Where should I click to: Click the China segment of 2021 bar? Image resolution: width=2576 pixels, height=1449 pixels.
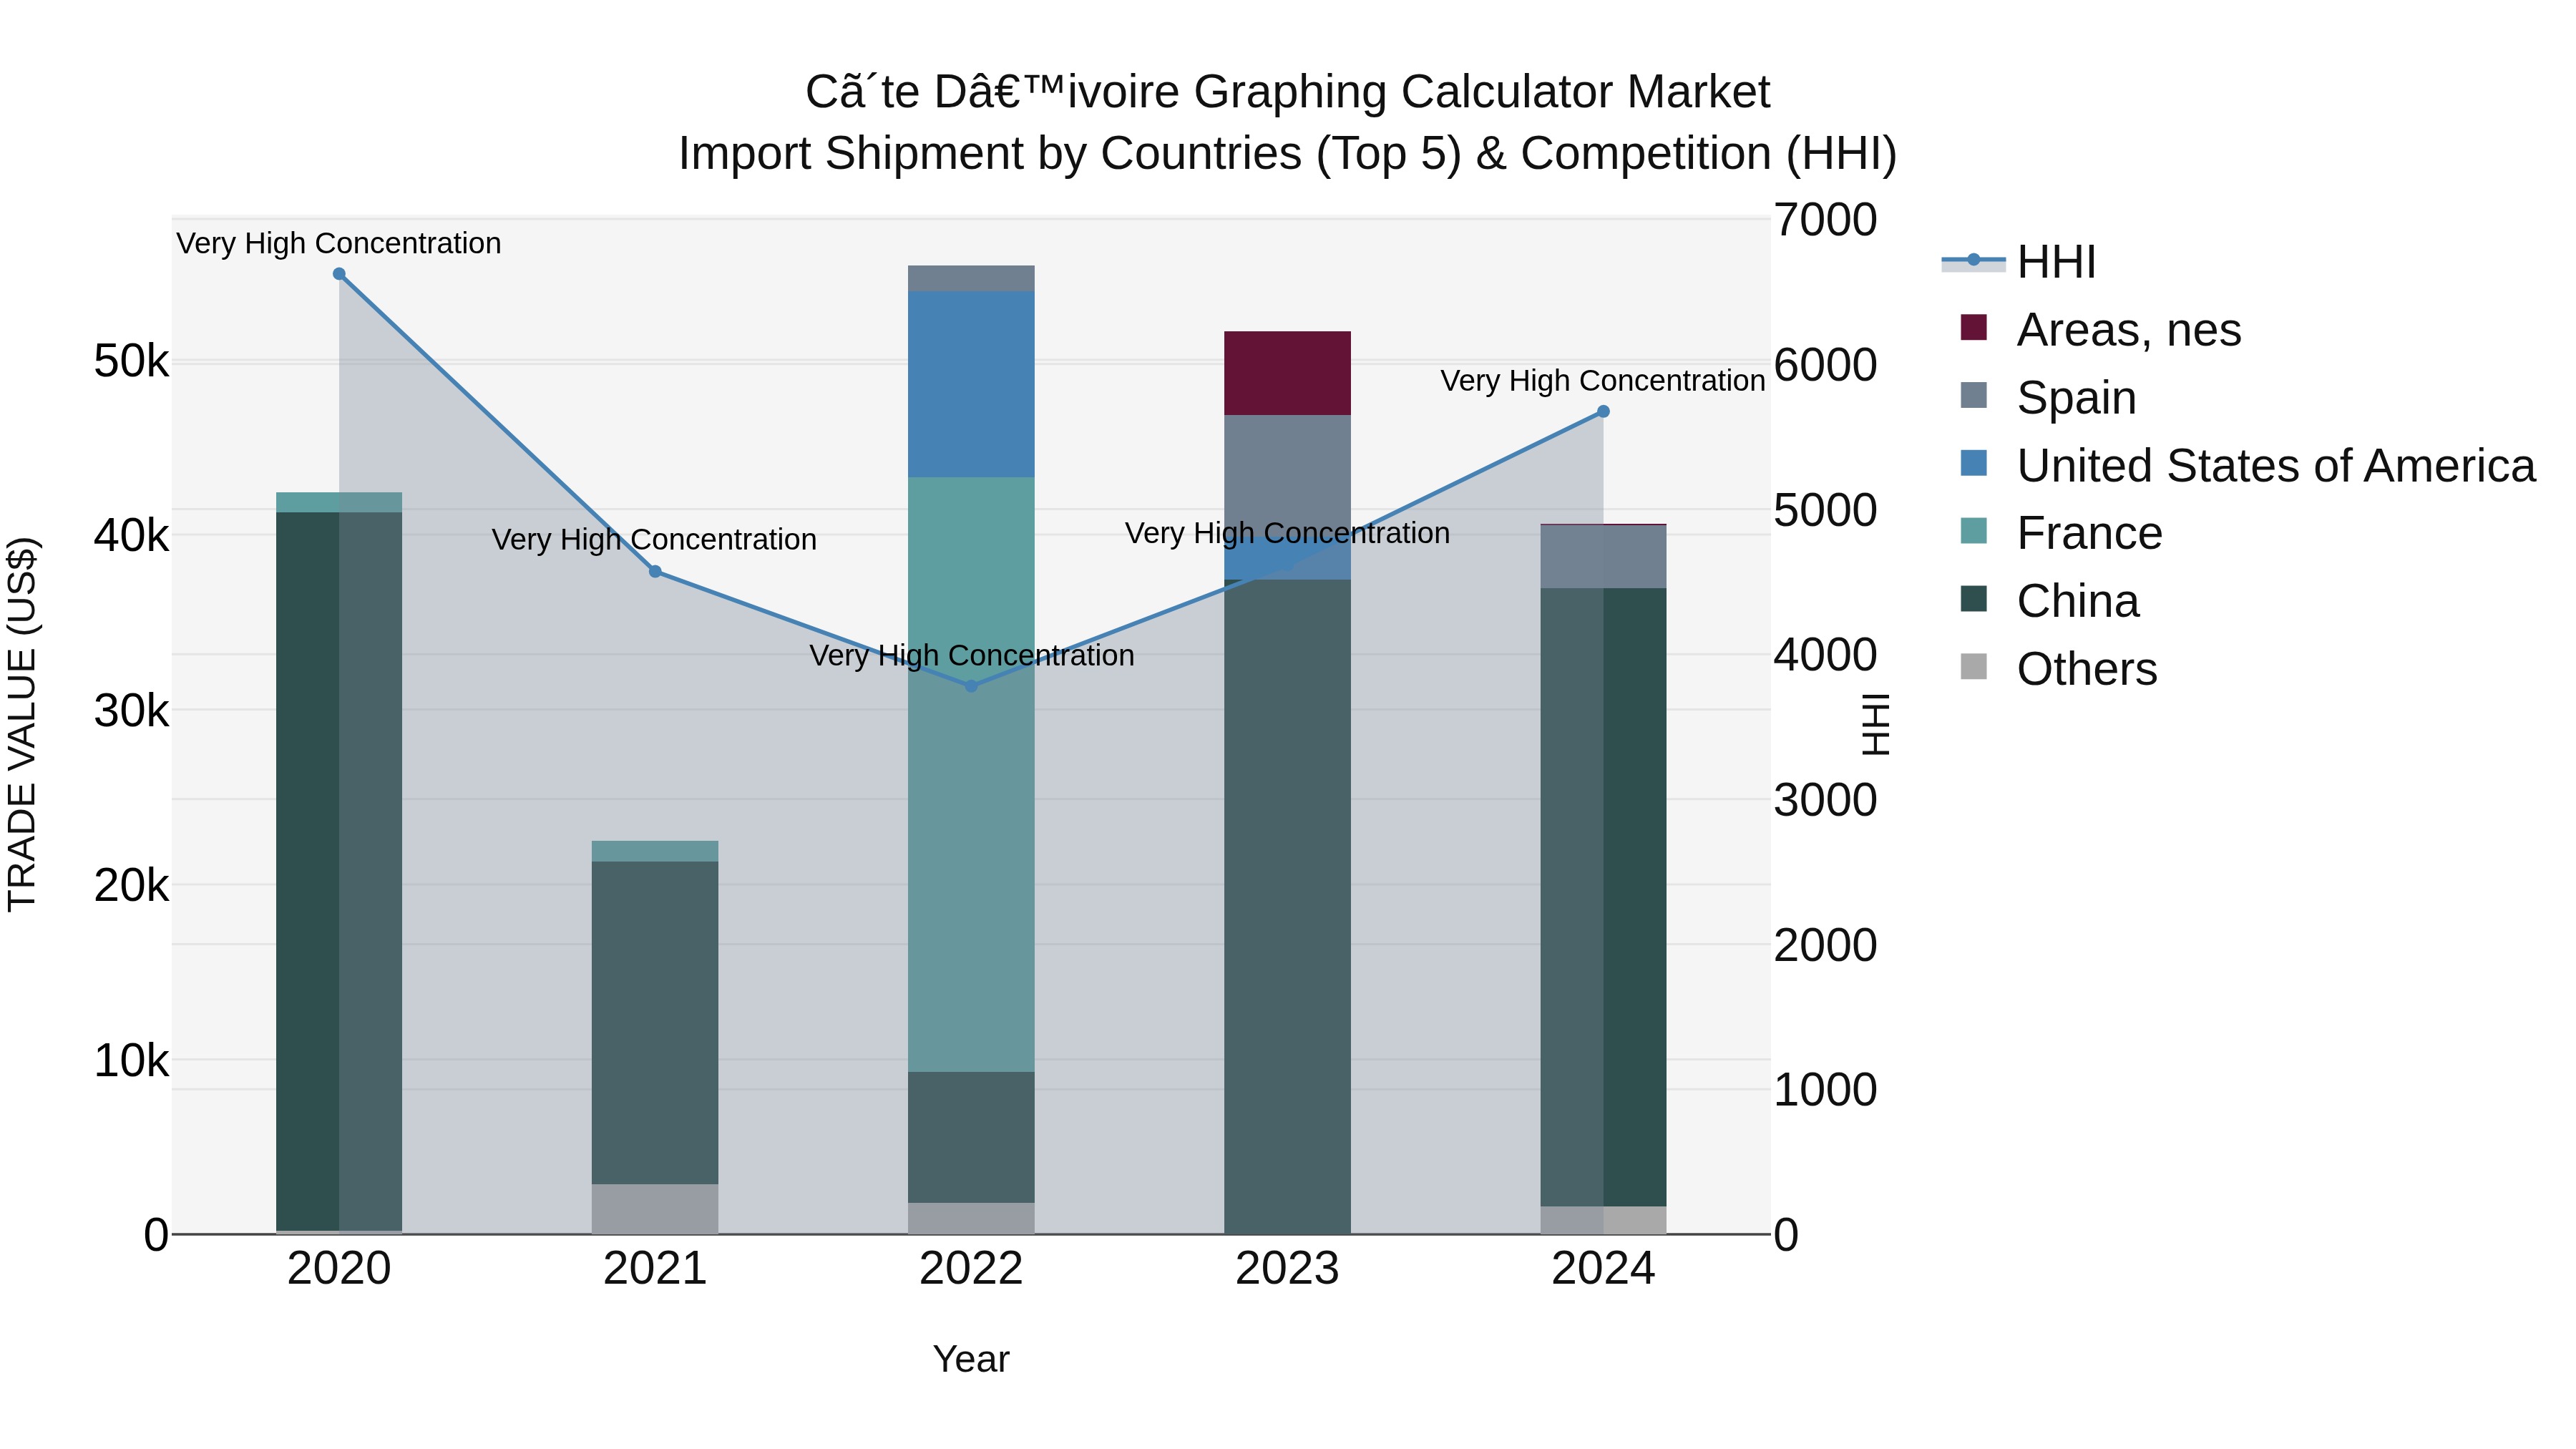pyautogui.click(x=655, y=1023)
